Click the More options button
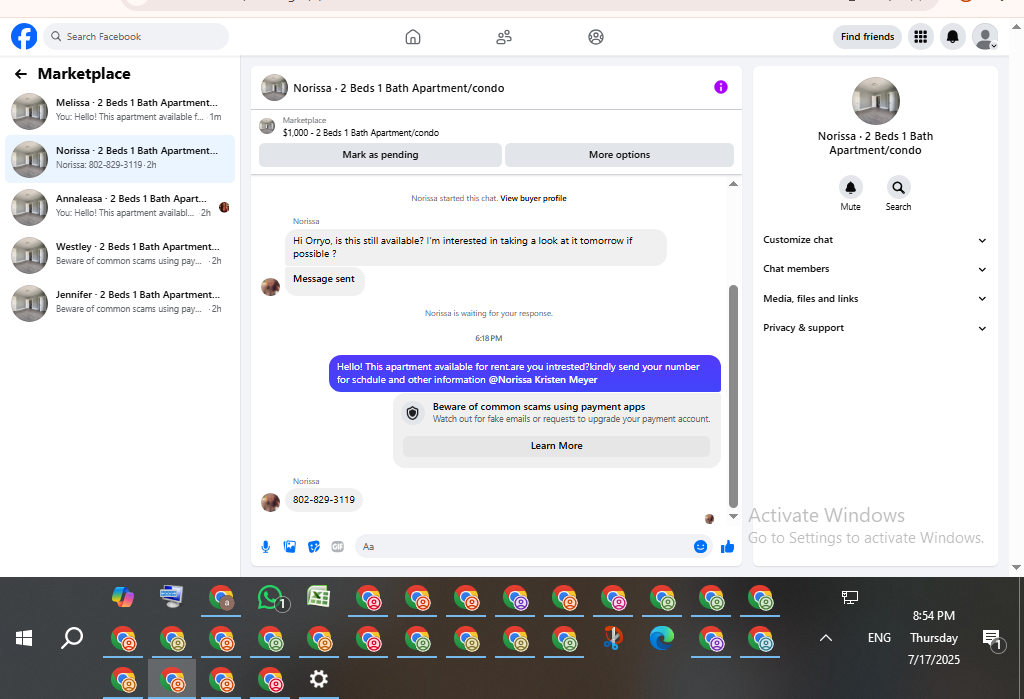The width and height of the screenshot is (1024, 699). pos(619,155)
